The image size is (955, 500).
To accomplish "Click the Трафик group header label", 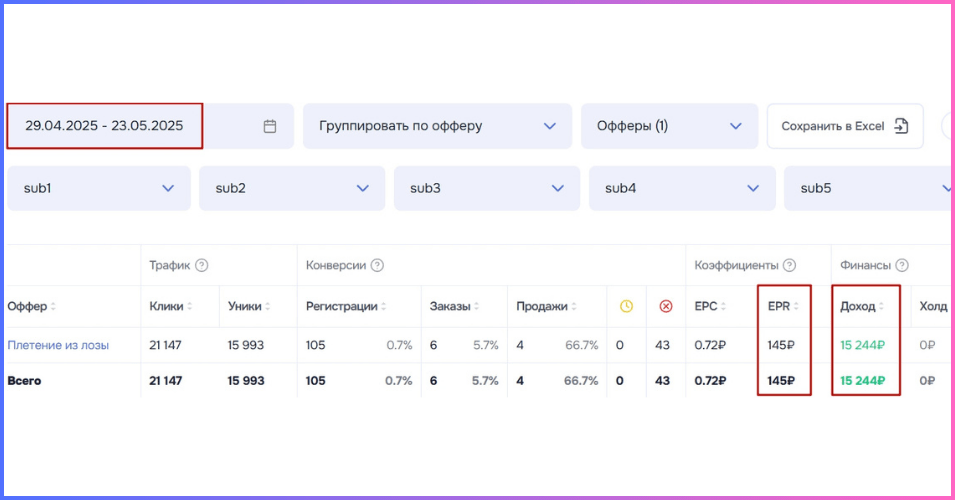I will pyautogui.click(x=170, y=265).
